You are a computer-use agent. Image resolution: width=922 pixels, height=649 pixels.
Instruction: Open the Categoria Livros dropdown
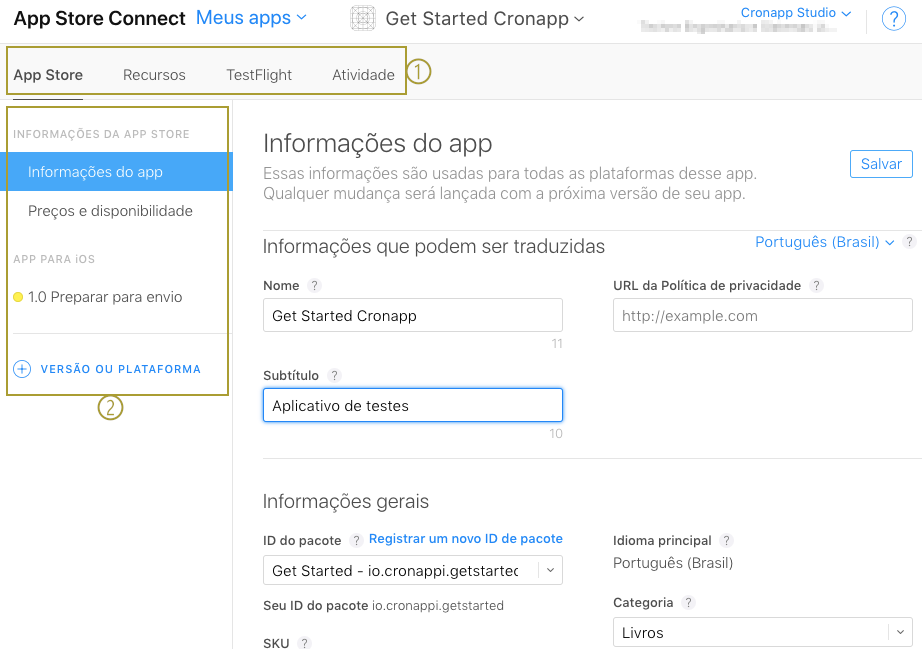763,633
